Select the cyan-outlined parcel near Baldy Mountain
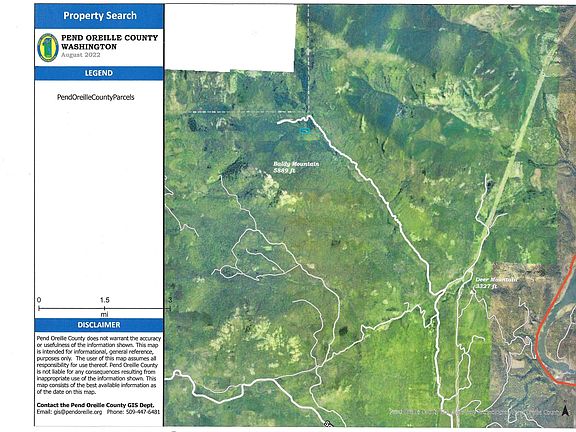Screen dimensions: 576x432 tap(305, 130)
